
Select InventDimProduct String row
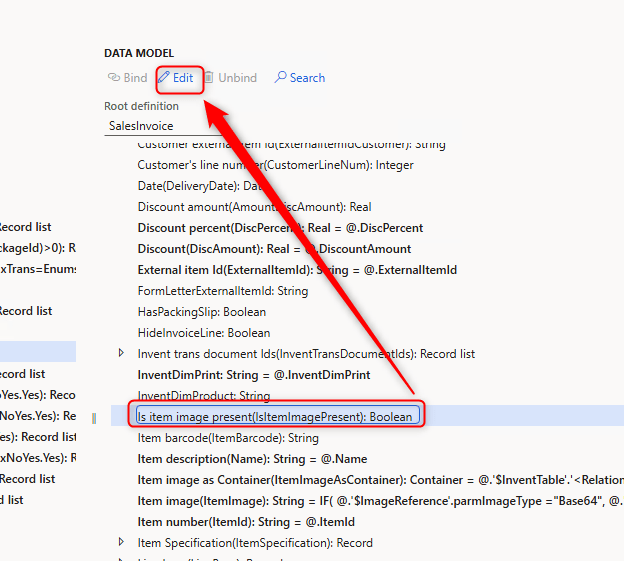tap(204, 396)
